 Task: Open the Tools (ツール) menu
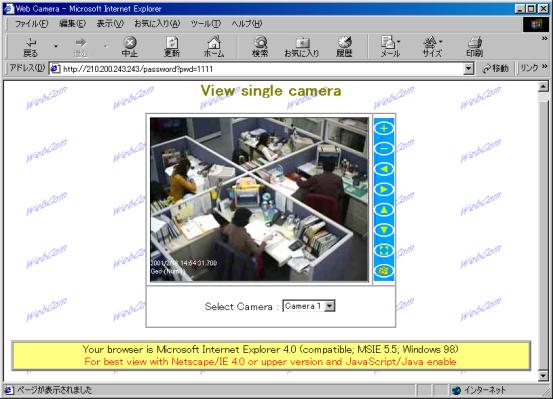(x=206, y=24)
